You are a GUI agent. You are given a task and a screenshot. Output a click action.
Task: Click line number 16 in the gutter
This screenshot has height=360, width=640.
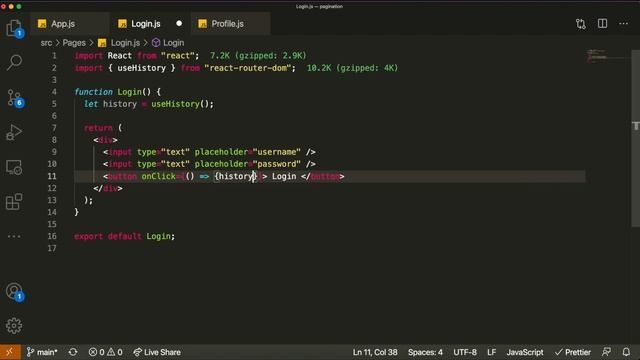pos(52,236)
